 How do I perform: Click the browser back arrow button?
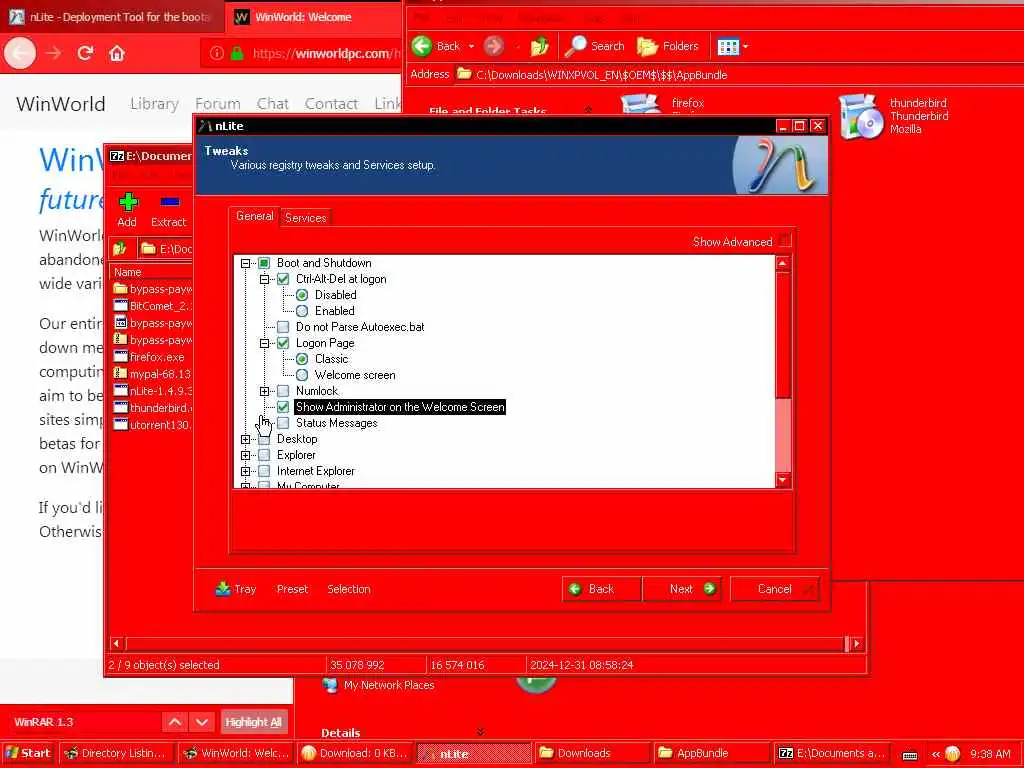20,53
